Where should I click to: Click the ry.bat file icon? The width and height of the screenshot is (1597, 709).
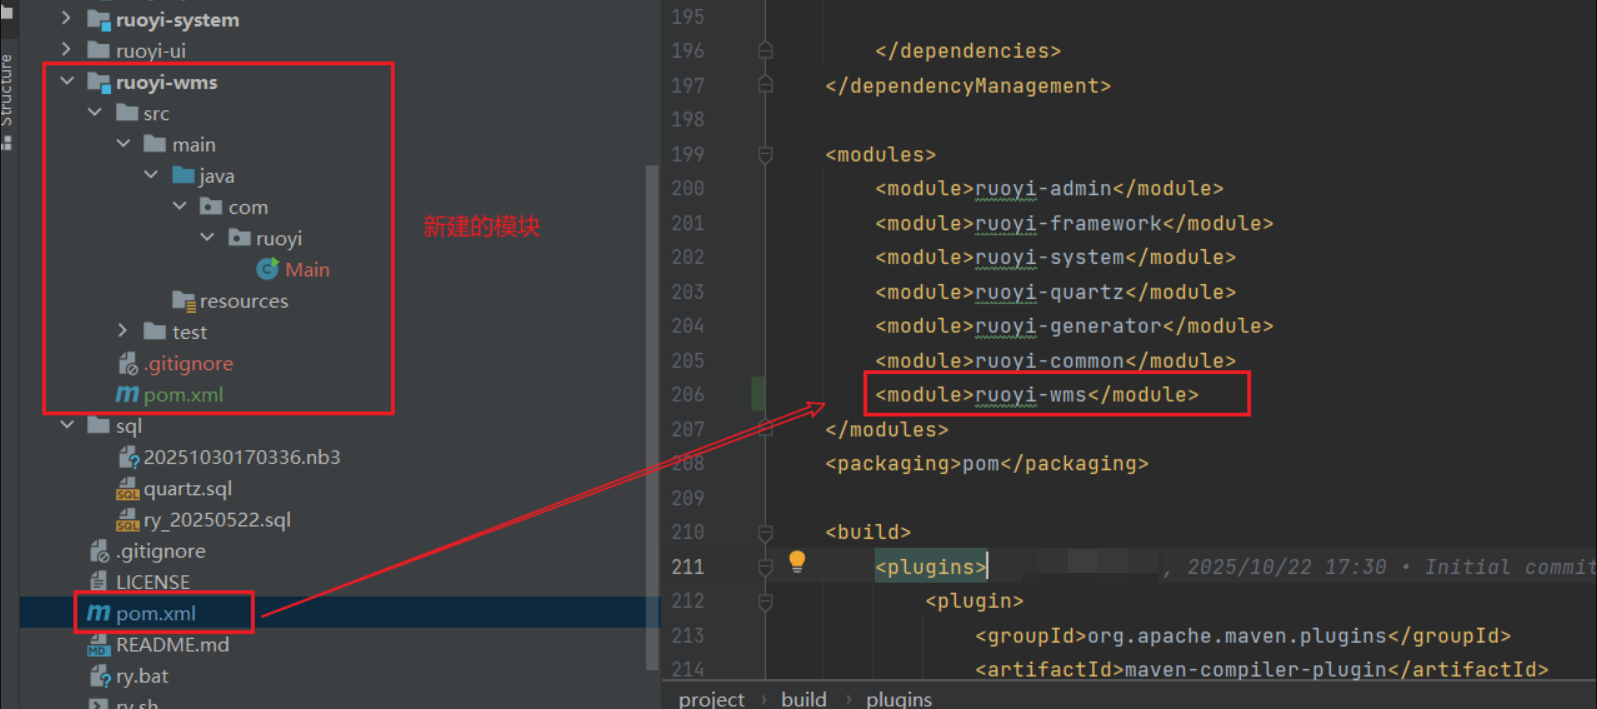pyautogui.click(x=99, y=676)
